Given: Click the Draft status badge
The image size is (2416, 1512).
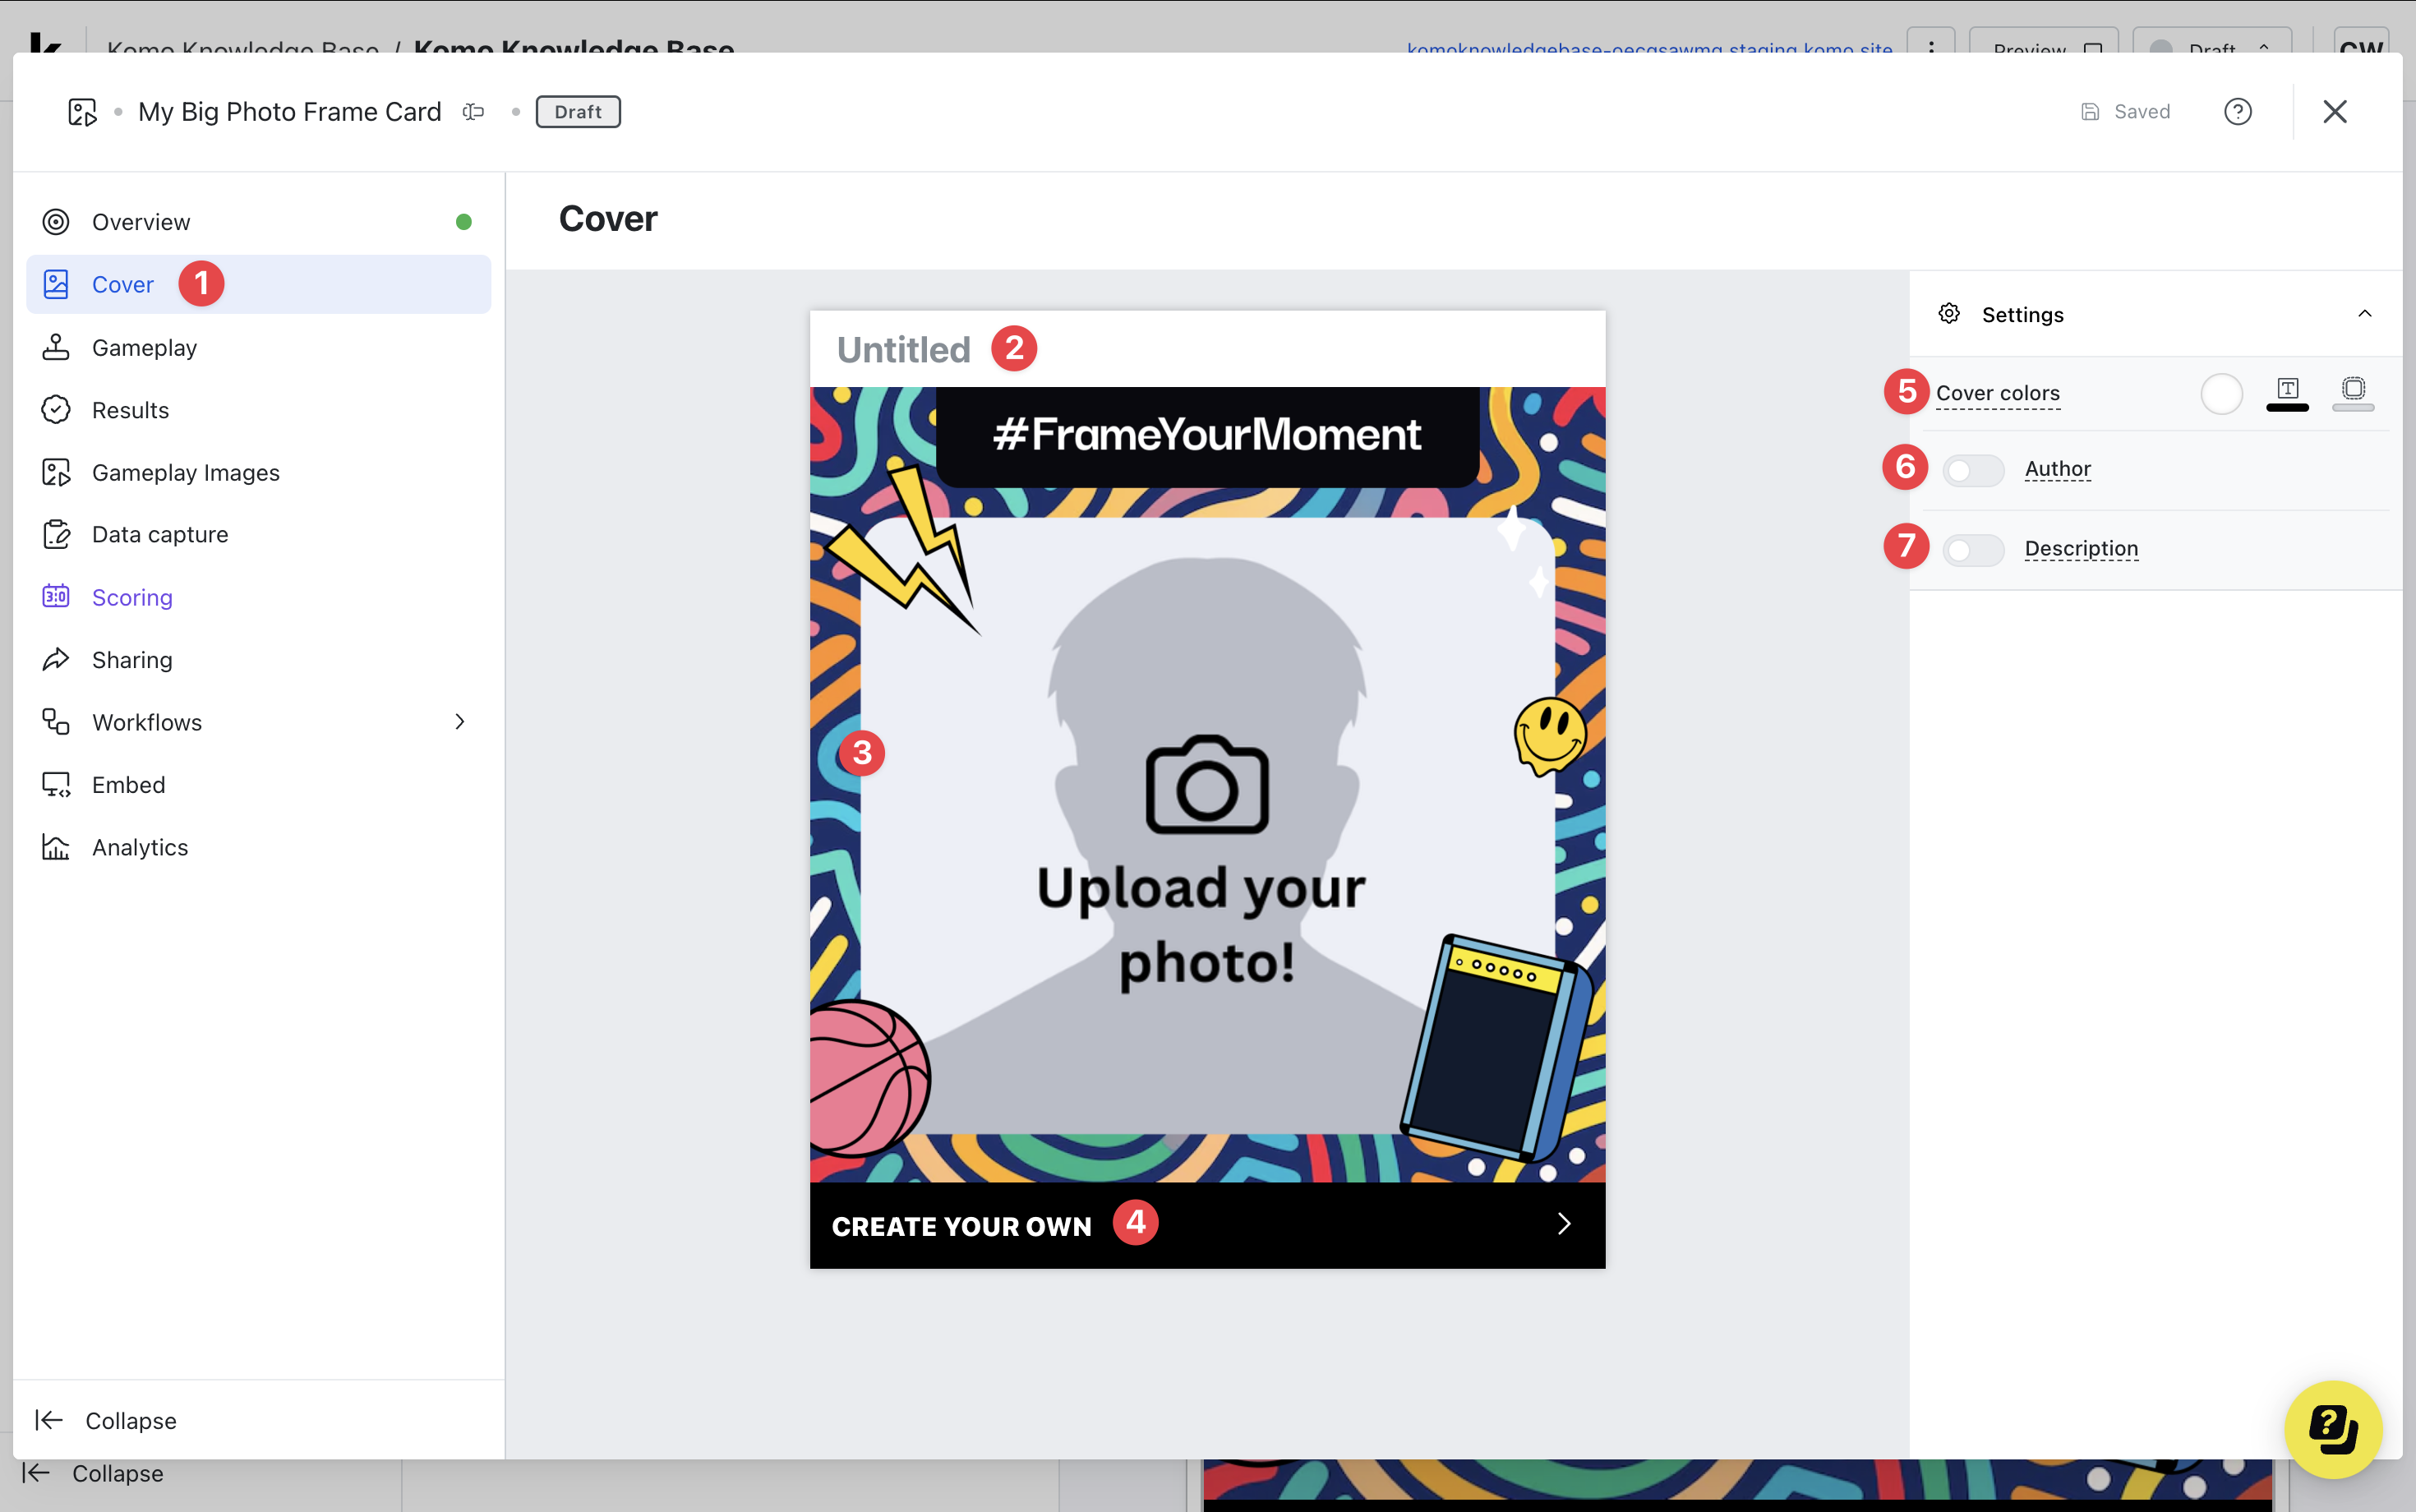Looking at the screenshot, I should pyautogui.click(x=578, y=112).
